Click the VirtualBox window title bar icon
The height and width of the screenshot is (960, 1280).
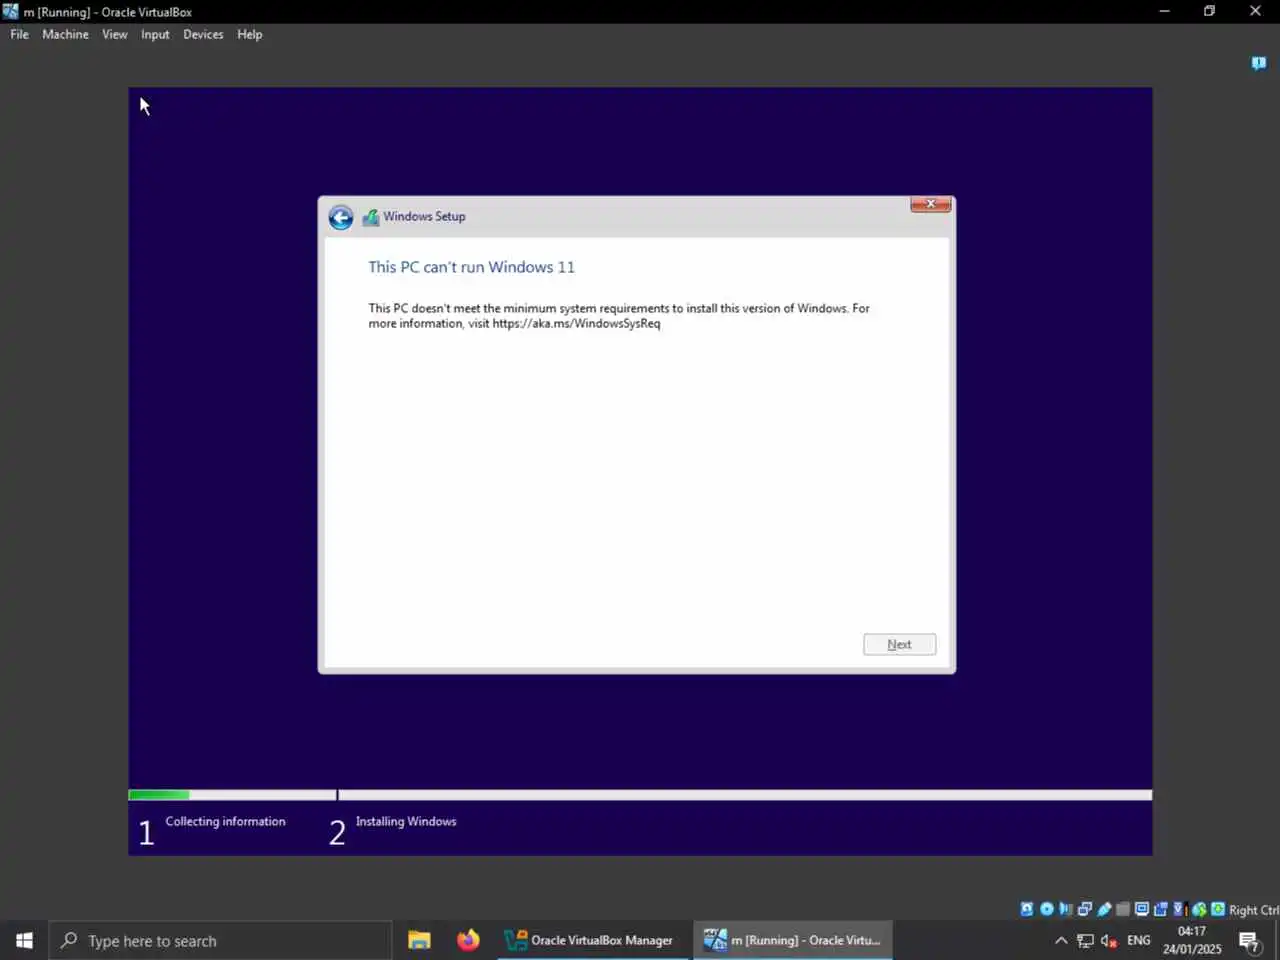(x=10, y=11)
